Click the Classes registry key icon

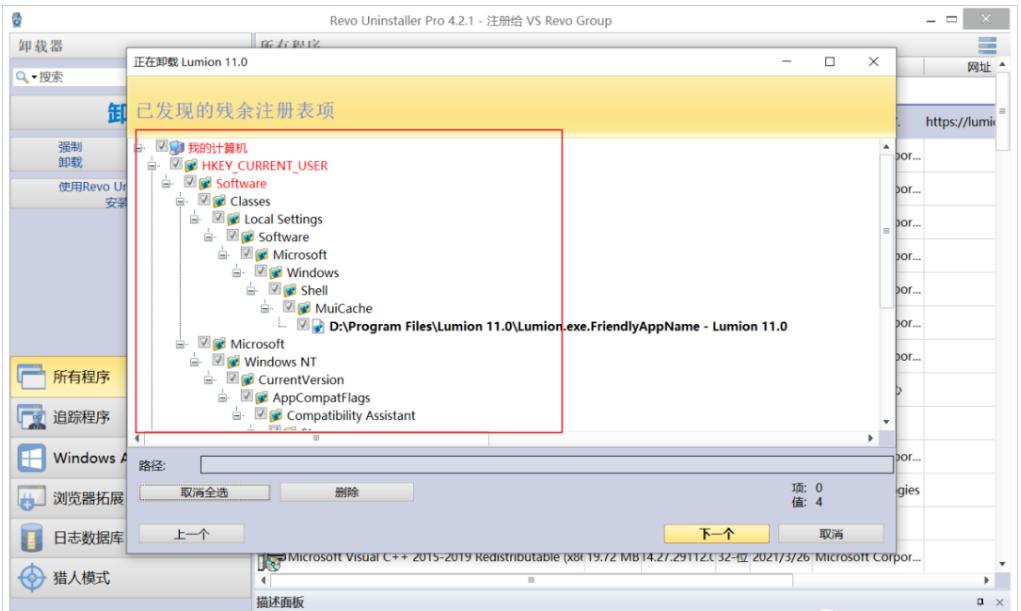point(219,201)
